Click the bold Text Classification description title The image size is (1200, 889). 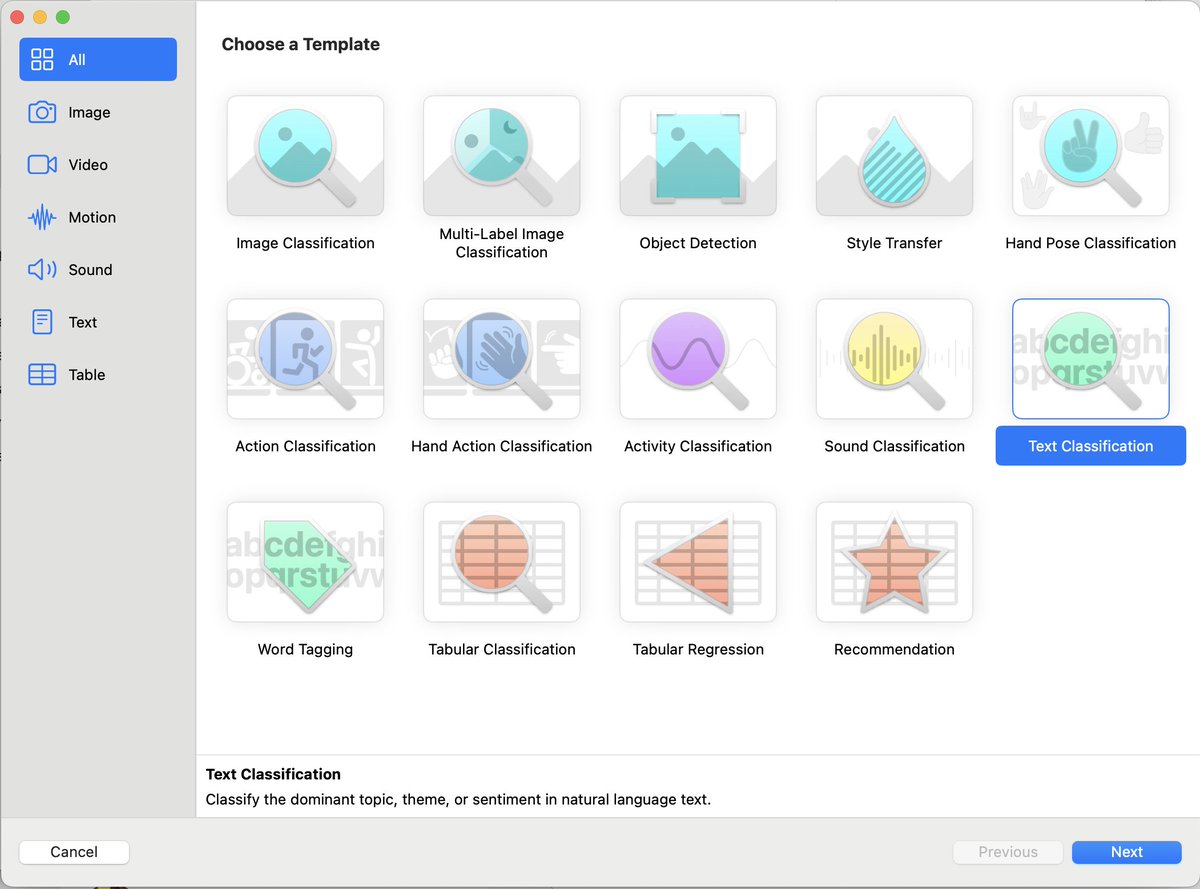273,774
